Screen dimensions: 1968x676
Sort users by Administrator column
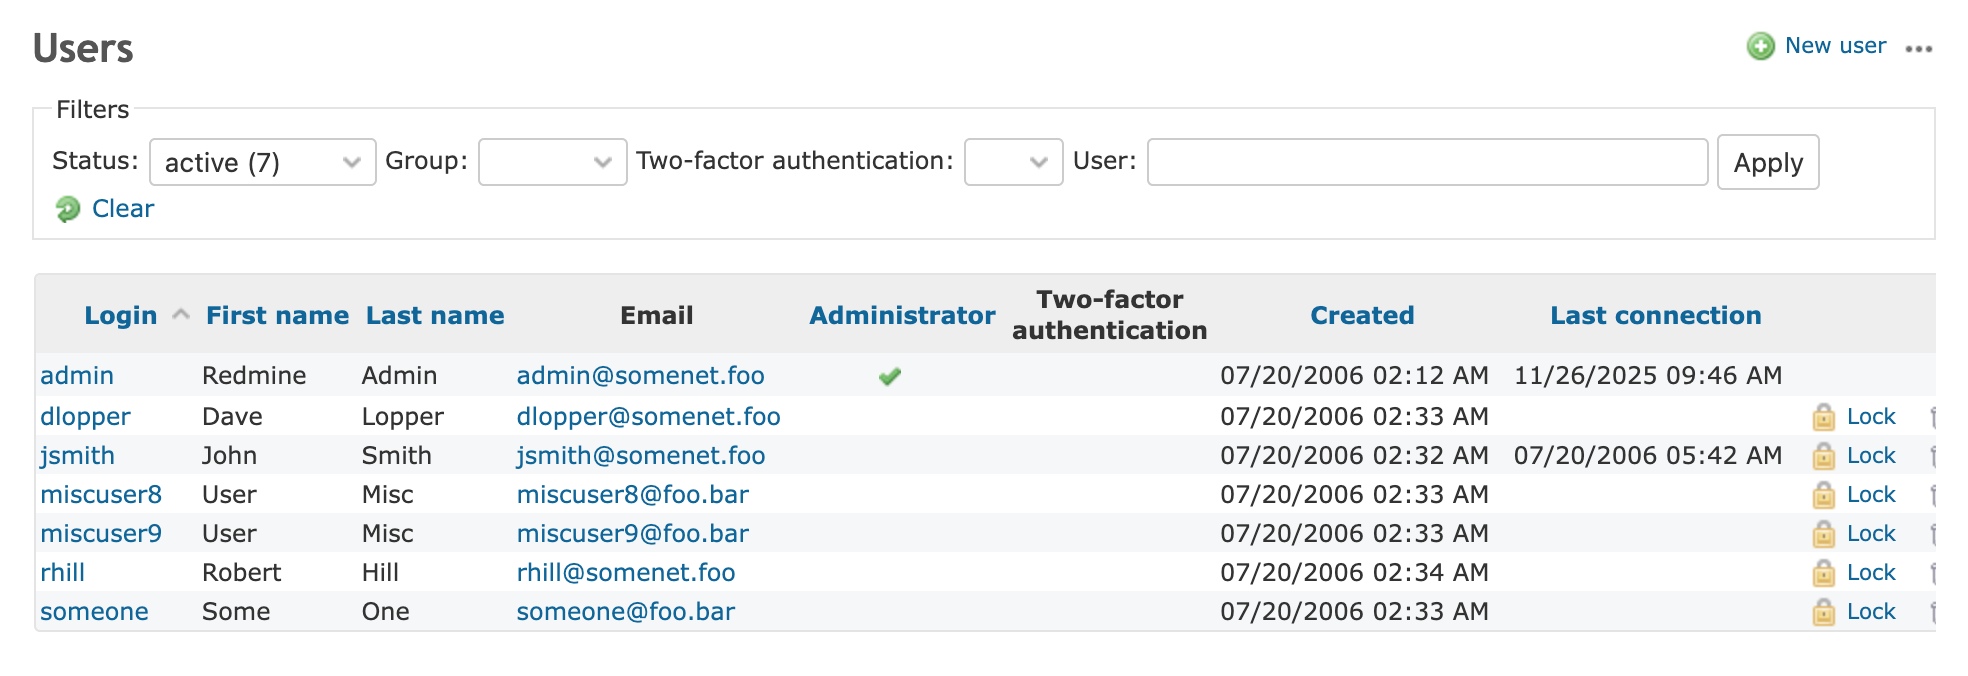[x=901, y=316]
